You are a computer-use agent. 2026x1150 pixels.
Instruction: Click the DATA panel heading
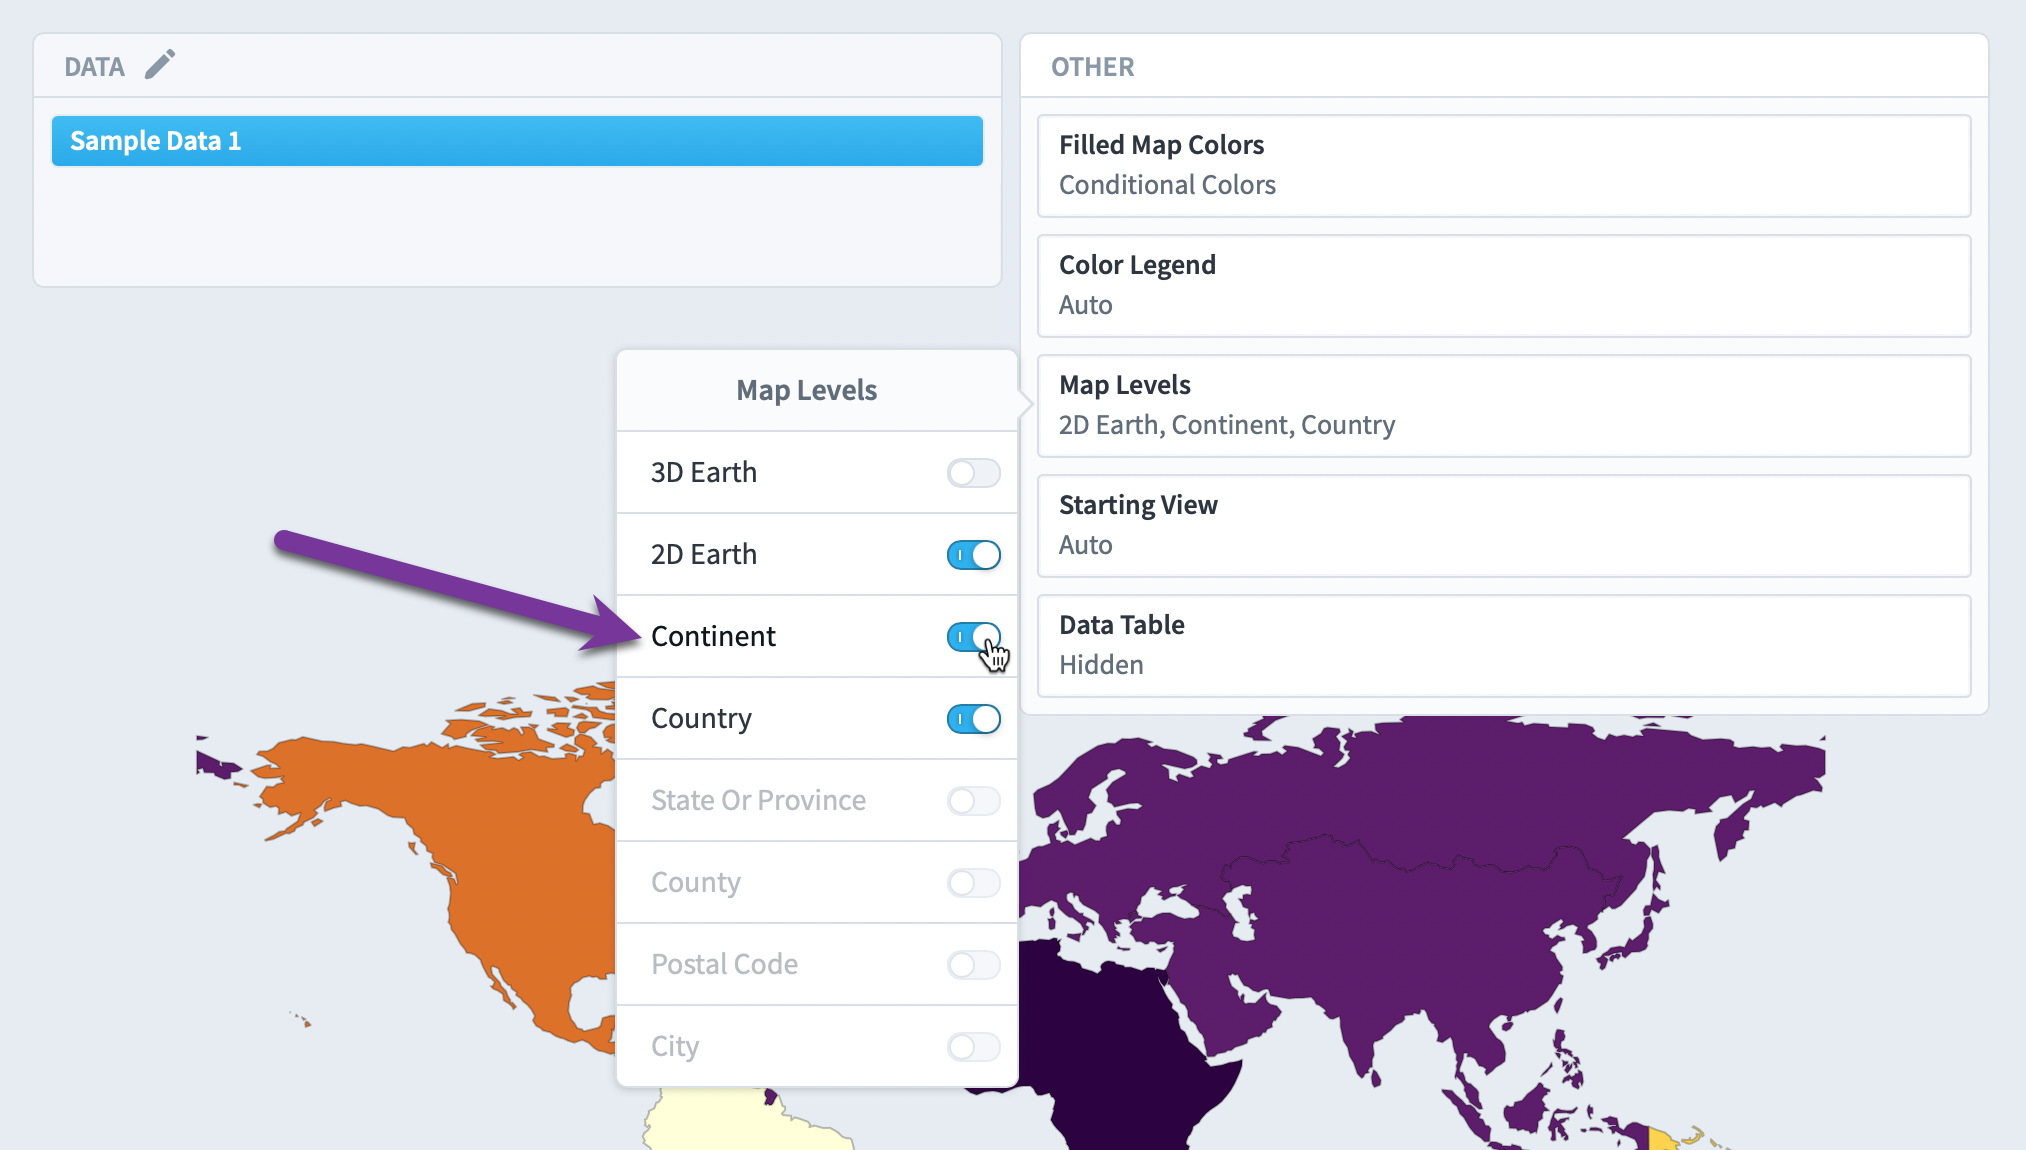[x=94, y=67]
